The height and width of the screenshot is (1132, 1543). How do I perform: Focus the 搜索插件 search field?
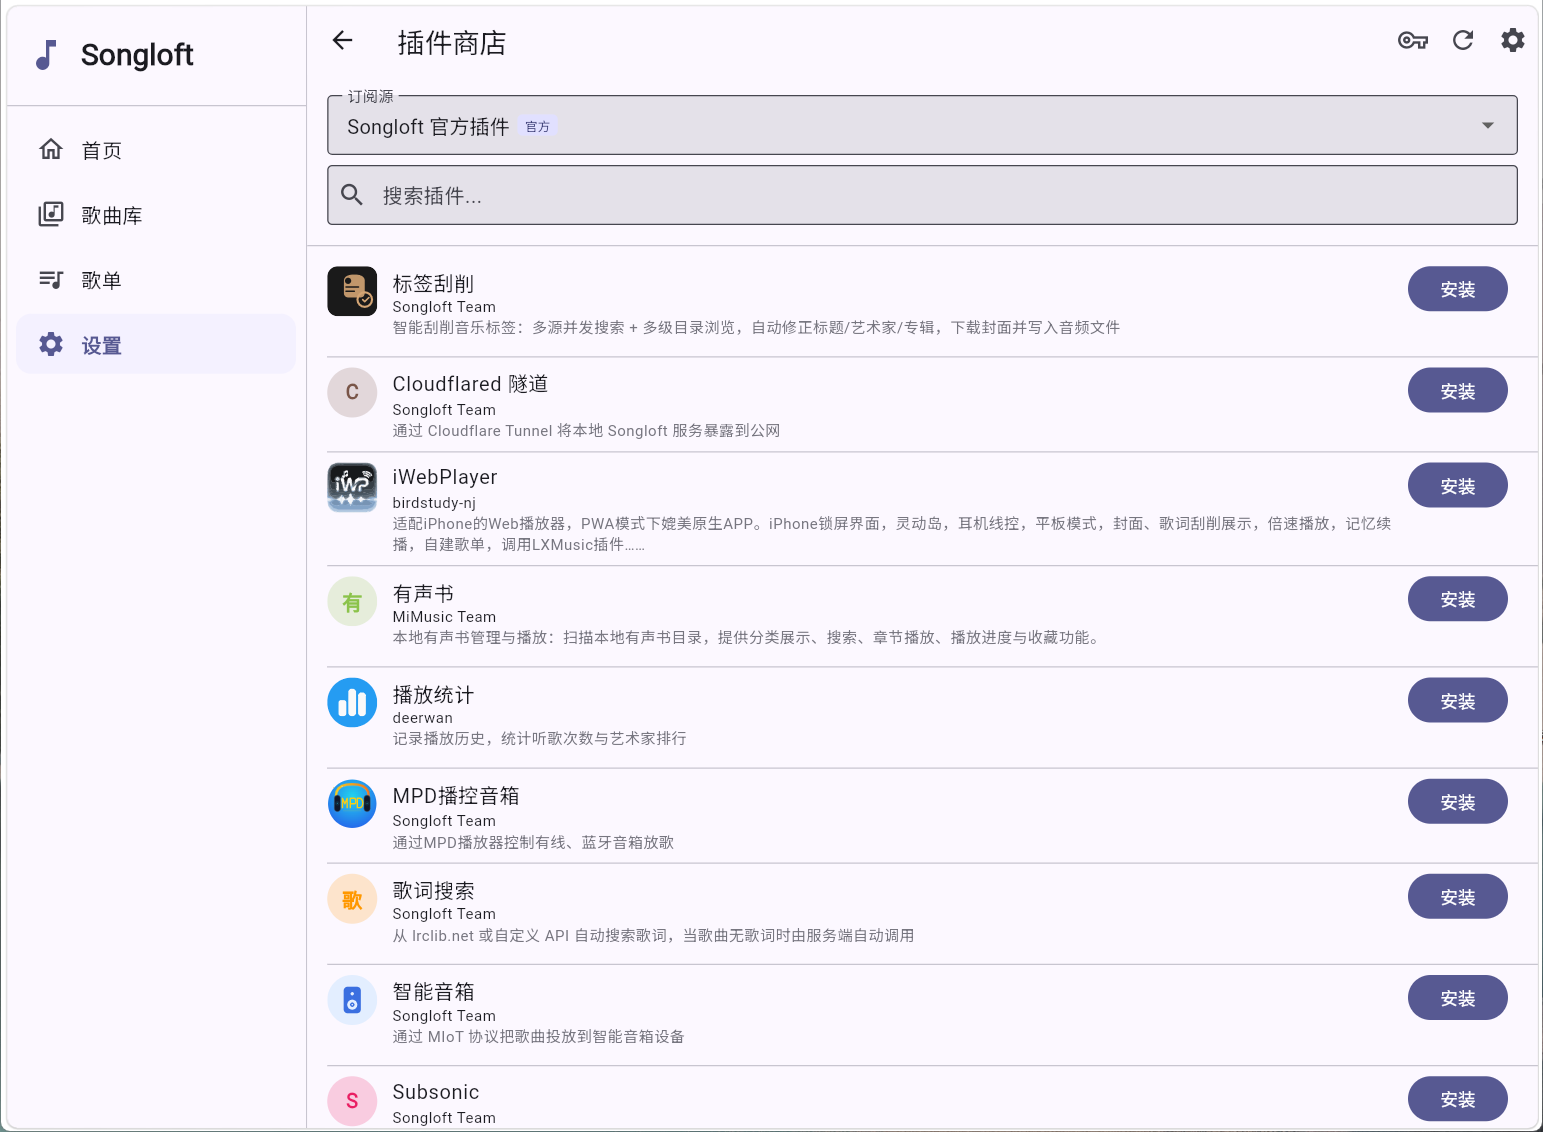pyautogui.click(x=922, y=195)
